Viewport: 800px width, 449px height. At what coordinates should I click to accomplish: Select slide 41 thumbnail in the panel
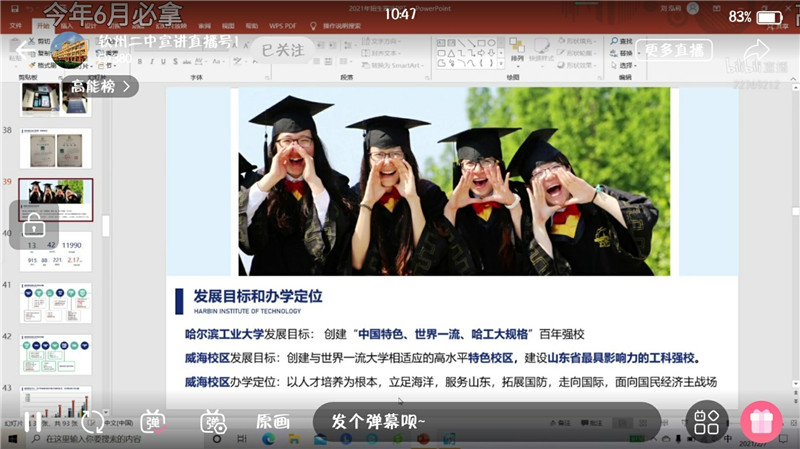(56, 303)
